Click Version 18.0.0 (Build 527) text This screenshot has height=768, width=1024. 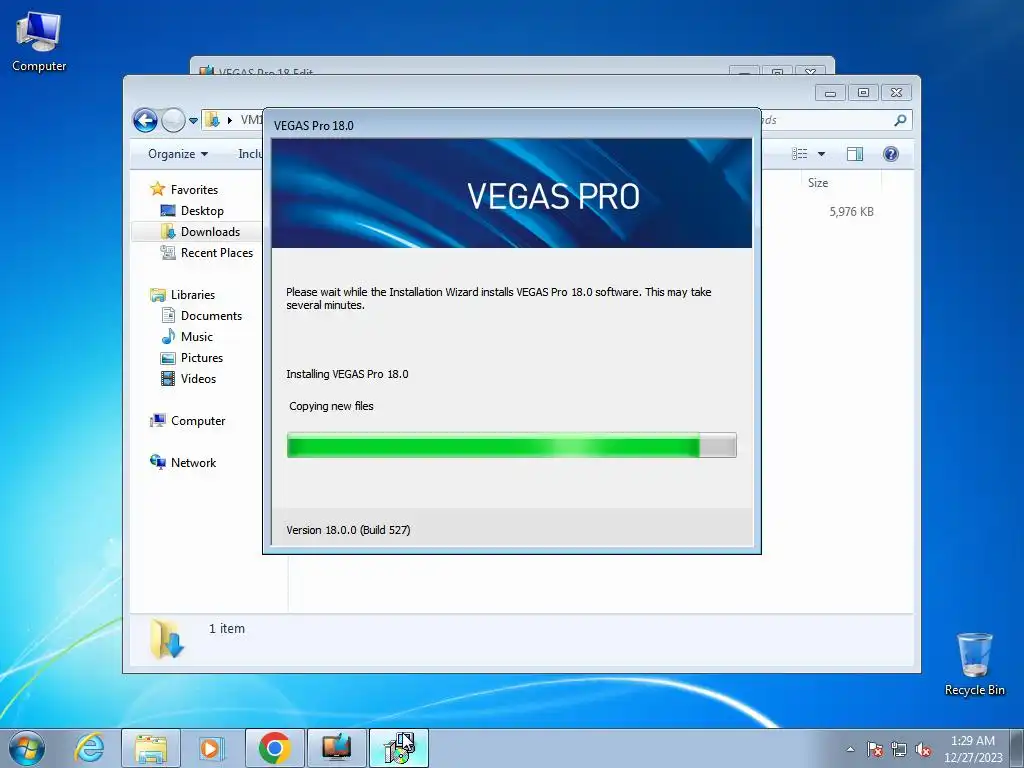pyautogui.click(x=348, y=530)
